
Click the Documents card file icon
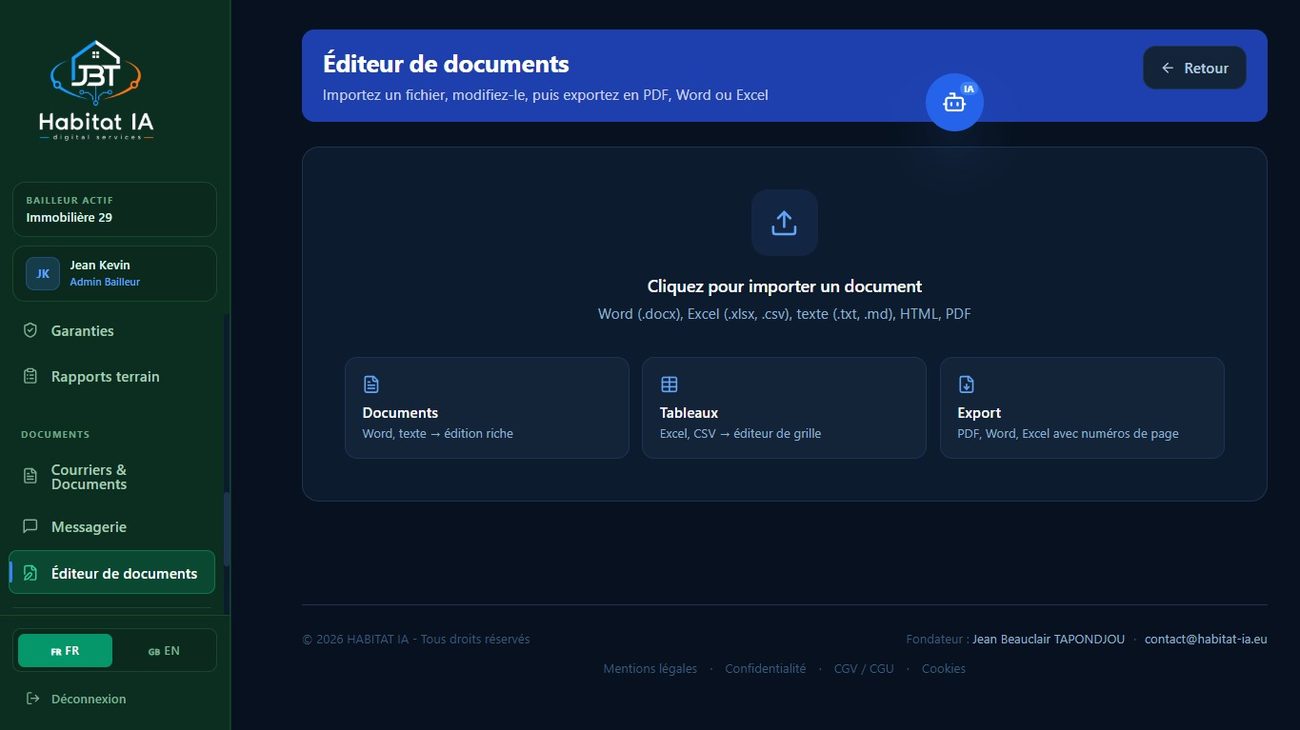pos(371,384)
